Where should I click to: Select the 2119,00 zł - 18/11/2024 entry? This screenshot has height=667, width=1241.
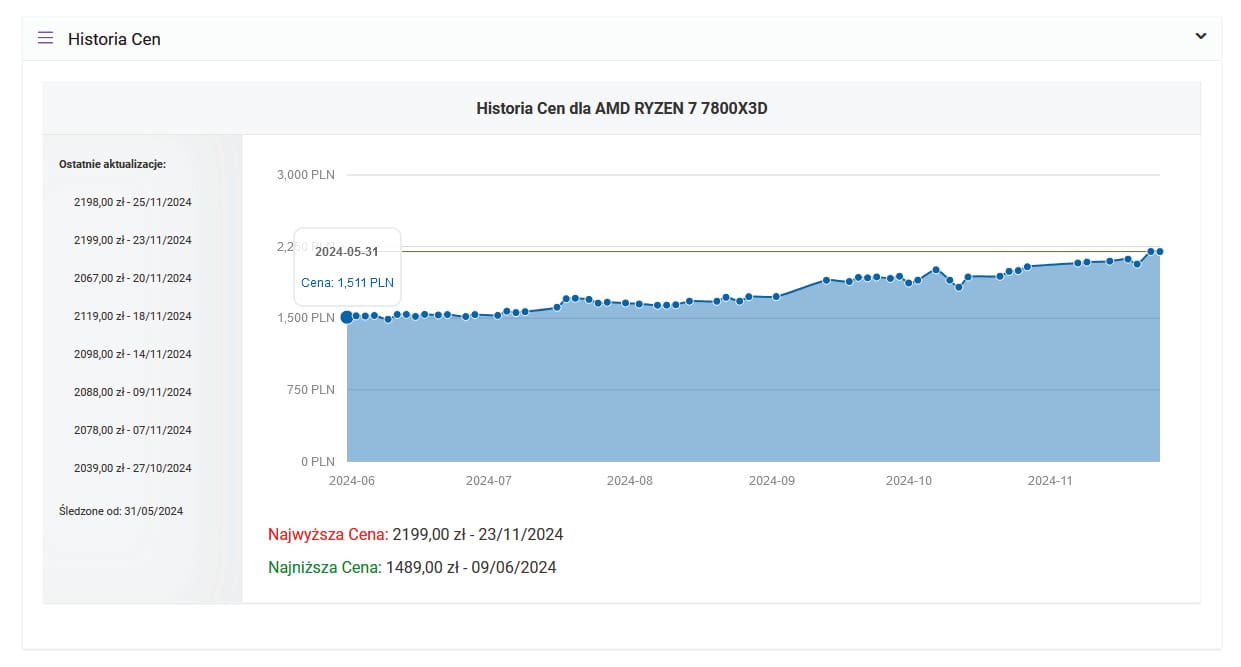(x=133, y=316)
